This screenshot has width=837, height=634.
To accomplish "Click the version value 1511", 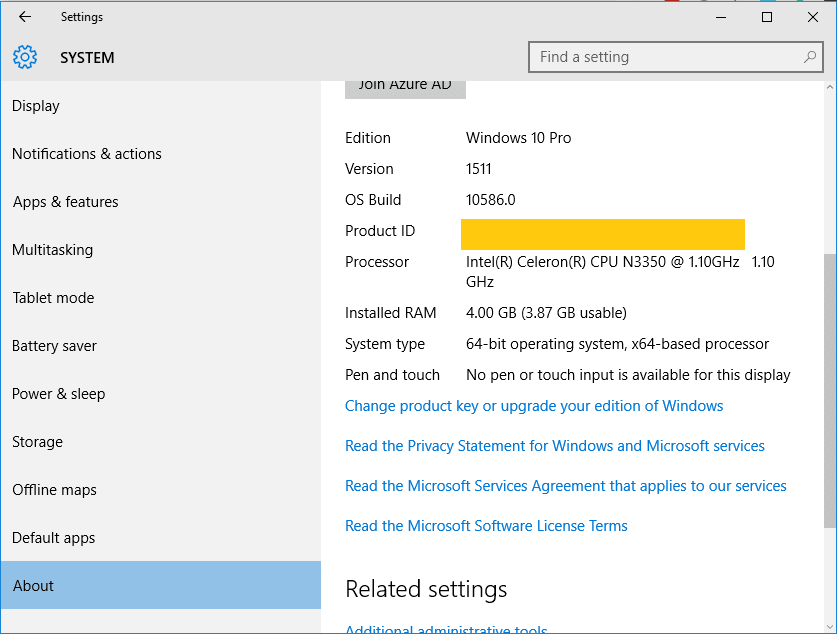I will (x=478, y=169).
